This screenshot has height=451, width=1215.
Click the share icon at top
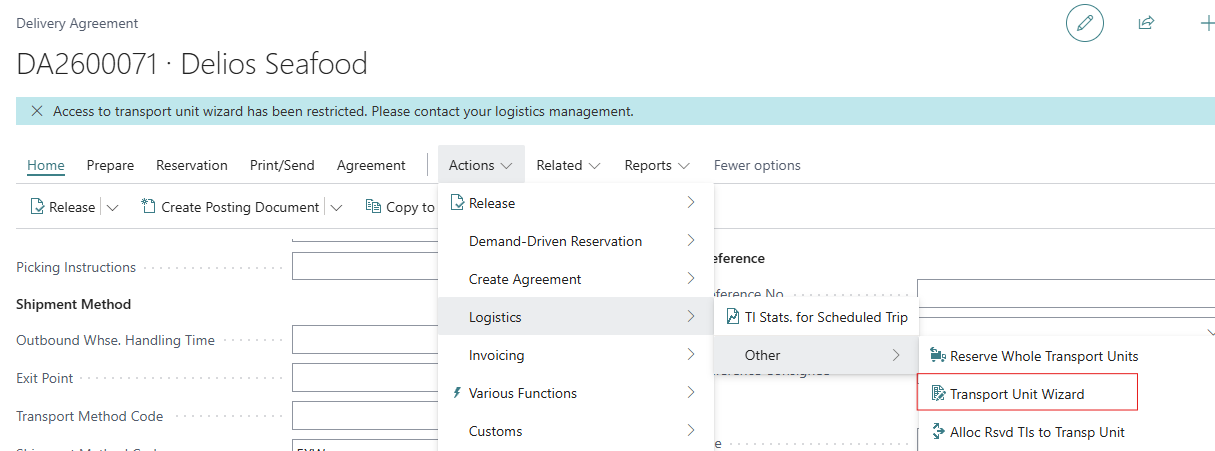pyautogui.click(x=1146, y=23)
